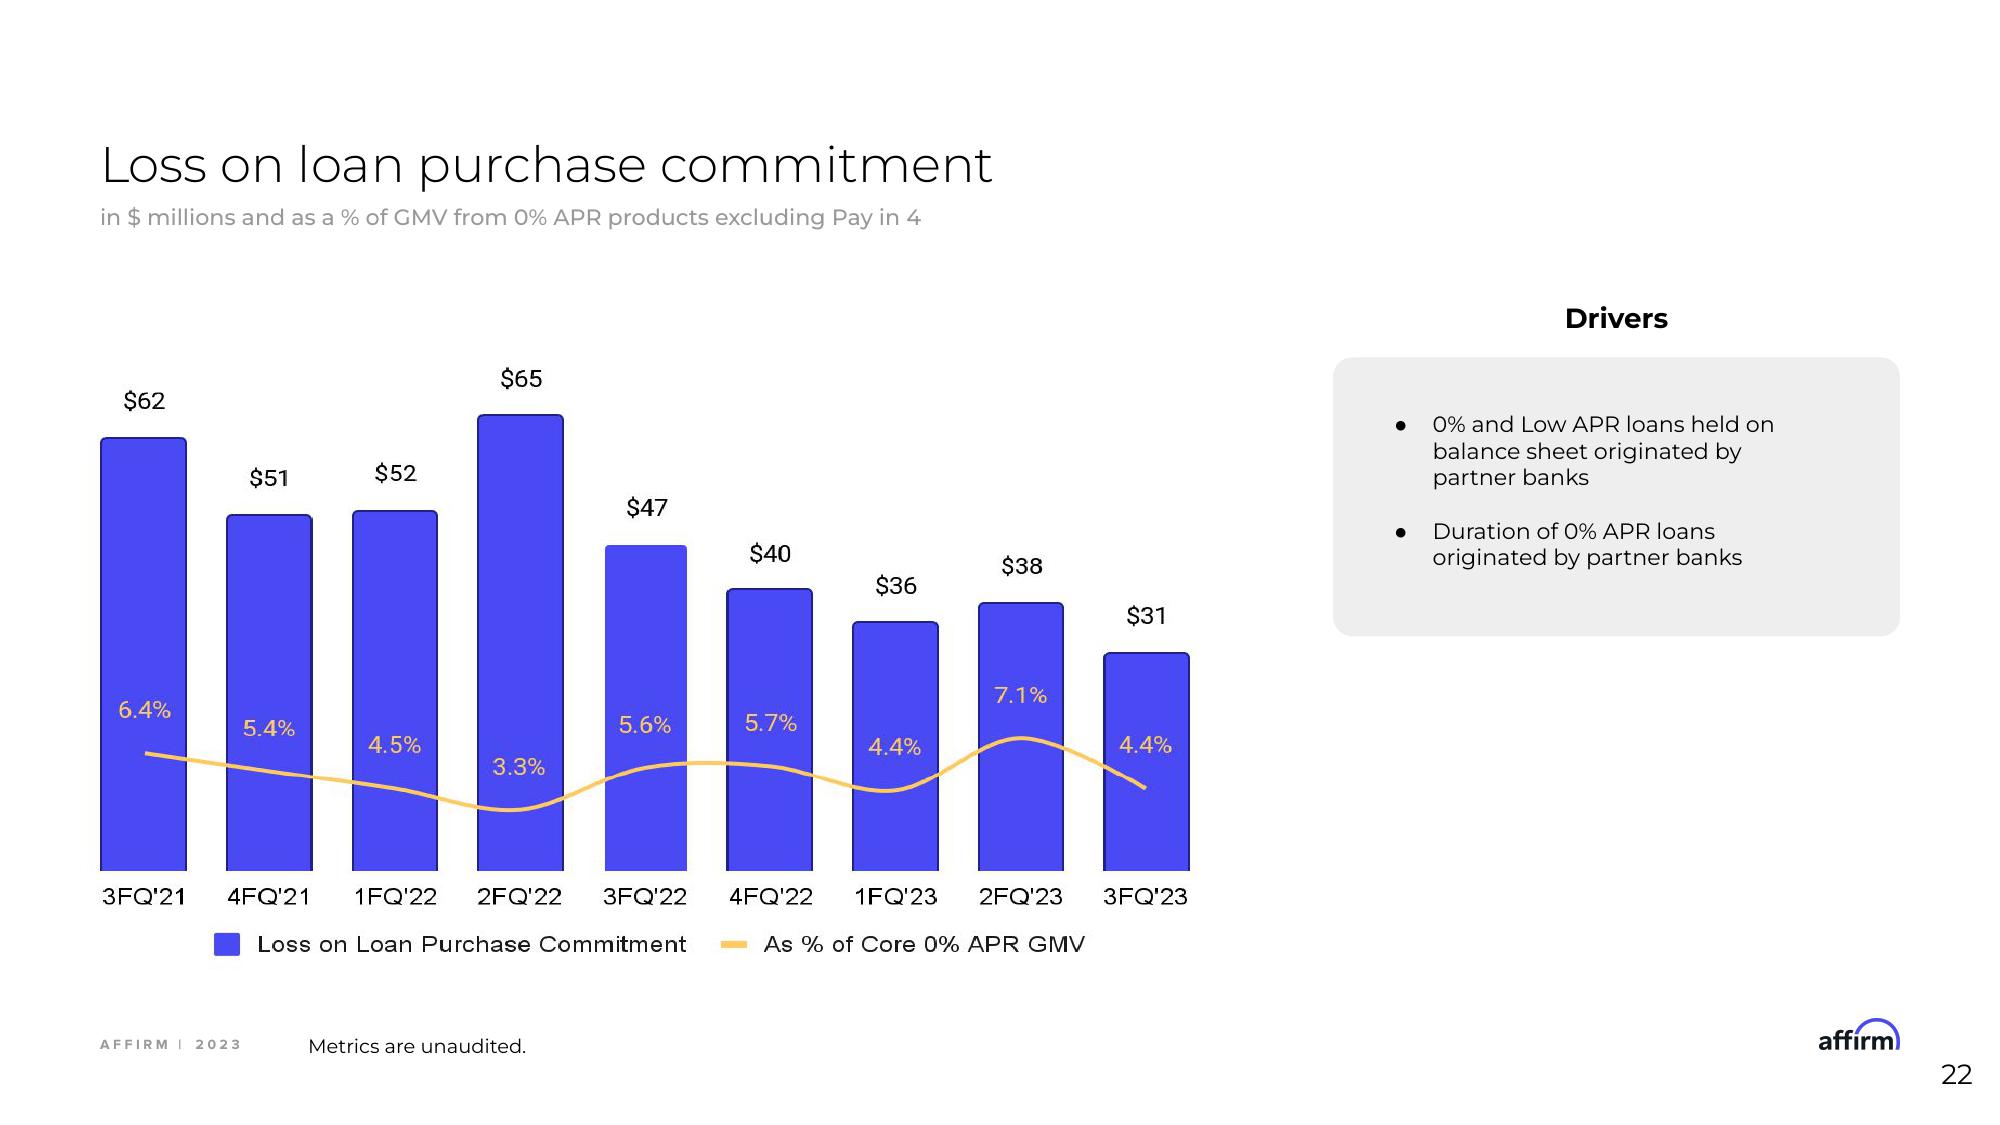Click the 4FQ'21 axis label
The image size is (2000, 1125).
click(269, 897)
